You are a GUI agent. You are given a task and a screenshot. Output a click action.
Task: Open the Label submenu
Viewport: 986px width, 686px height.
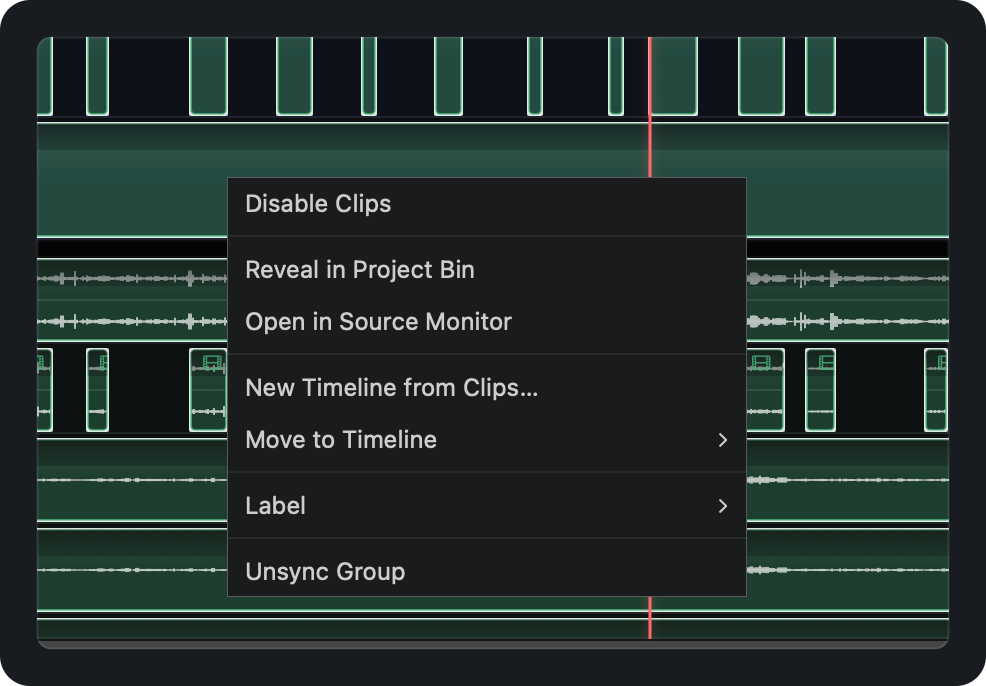pos(487,506)
